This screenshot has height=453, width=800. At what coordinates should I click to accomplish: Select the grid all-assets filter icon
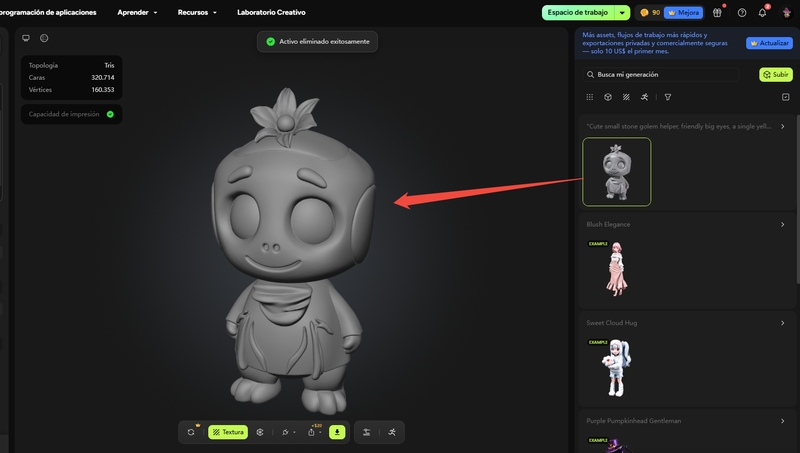[590, 97]
